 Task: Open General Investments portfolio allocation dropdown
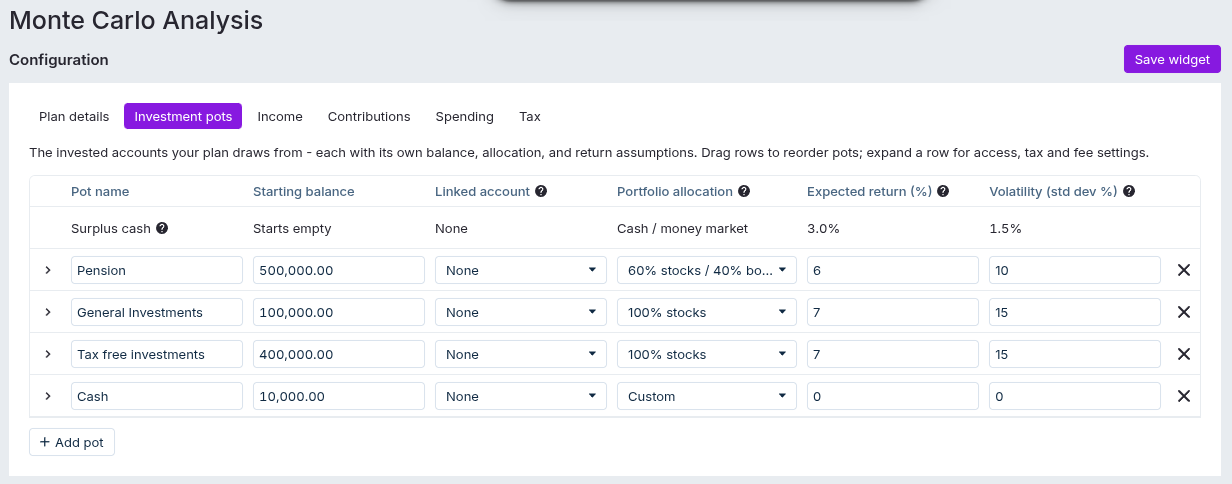tap(707, 312)
